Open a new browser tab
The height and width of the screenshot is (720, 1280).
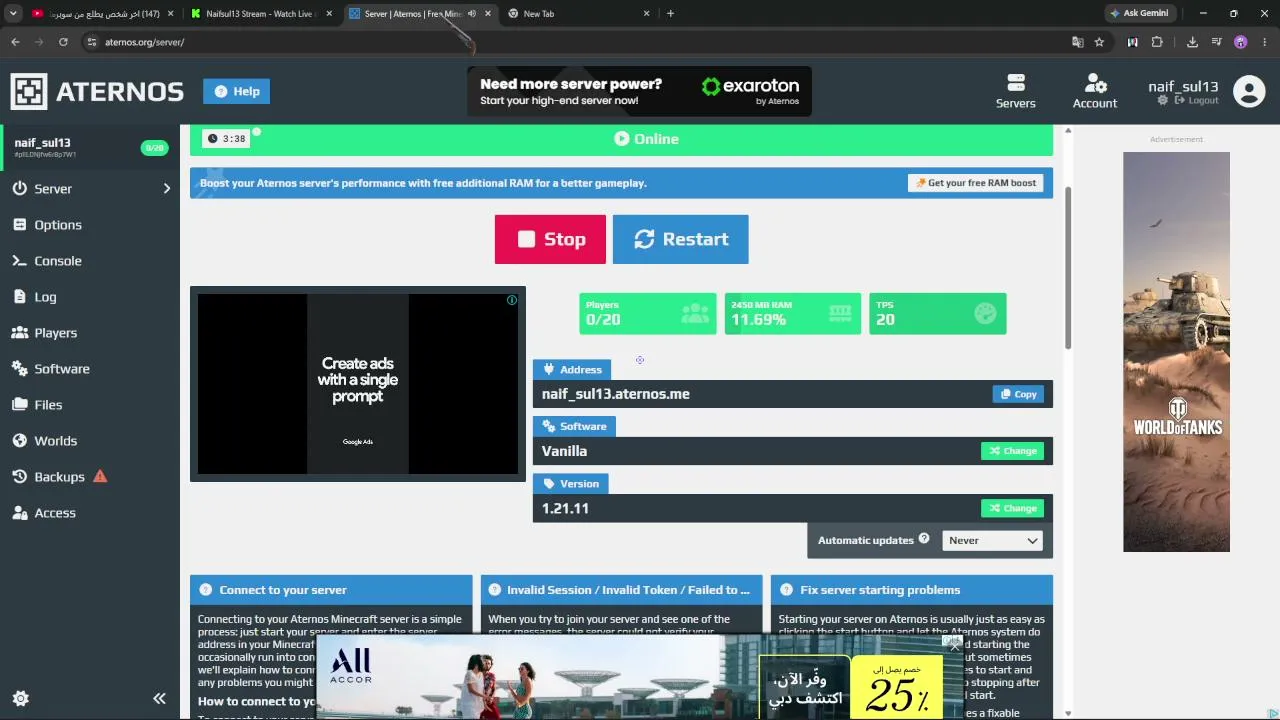(x=670, y=14)
